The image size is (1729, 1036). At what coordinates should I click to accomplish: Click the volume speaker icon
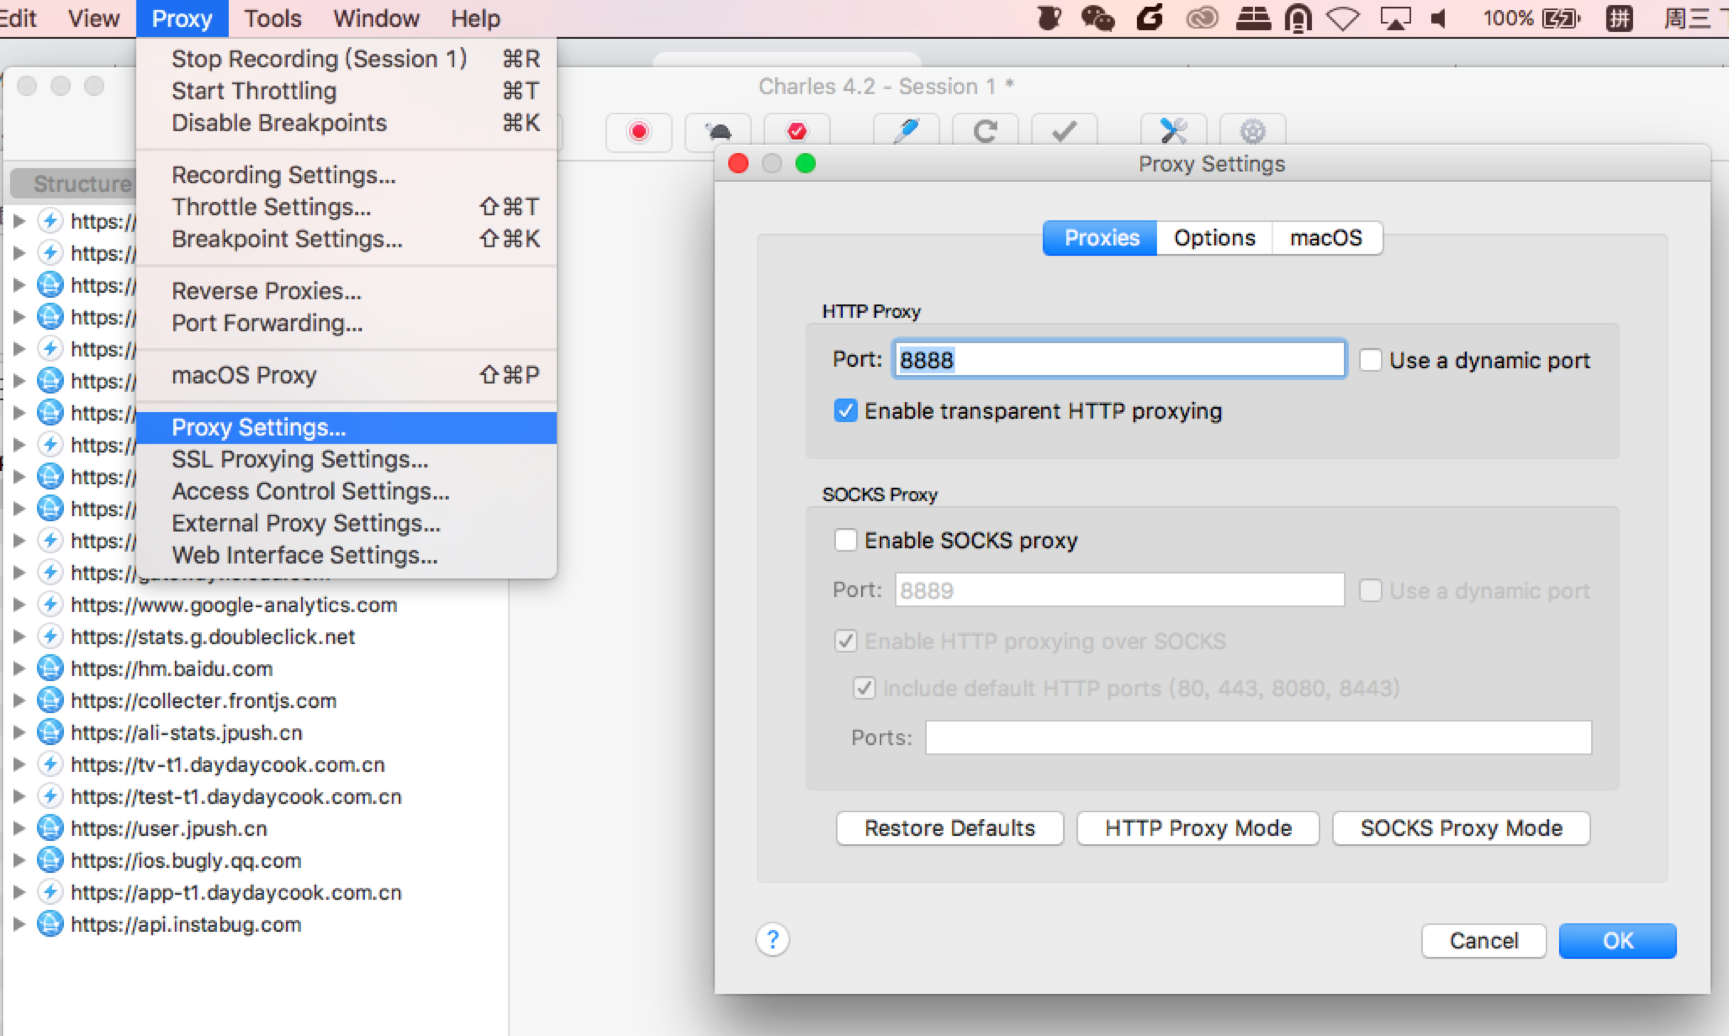[x=1440, y=18]
